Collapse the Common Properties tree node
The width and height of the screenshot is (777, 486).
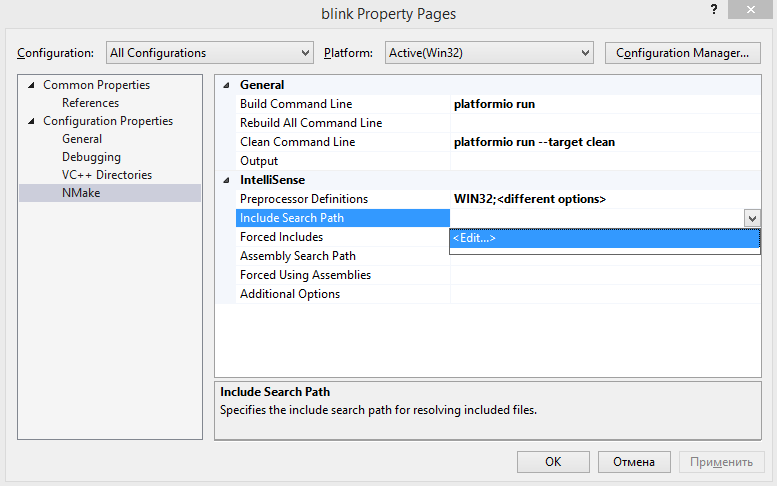(x=31, y=85)
